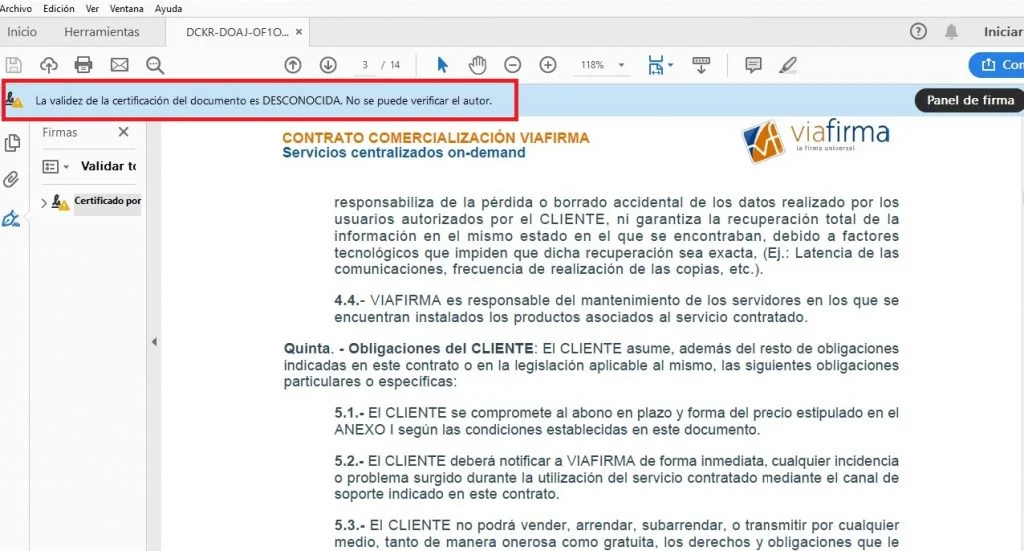This screenshot has height=551, width=1024.
Task: Click the upload to cloud icon
Action: click(48, 65)
